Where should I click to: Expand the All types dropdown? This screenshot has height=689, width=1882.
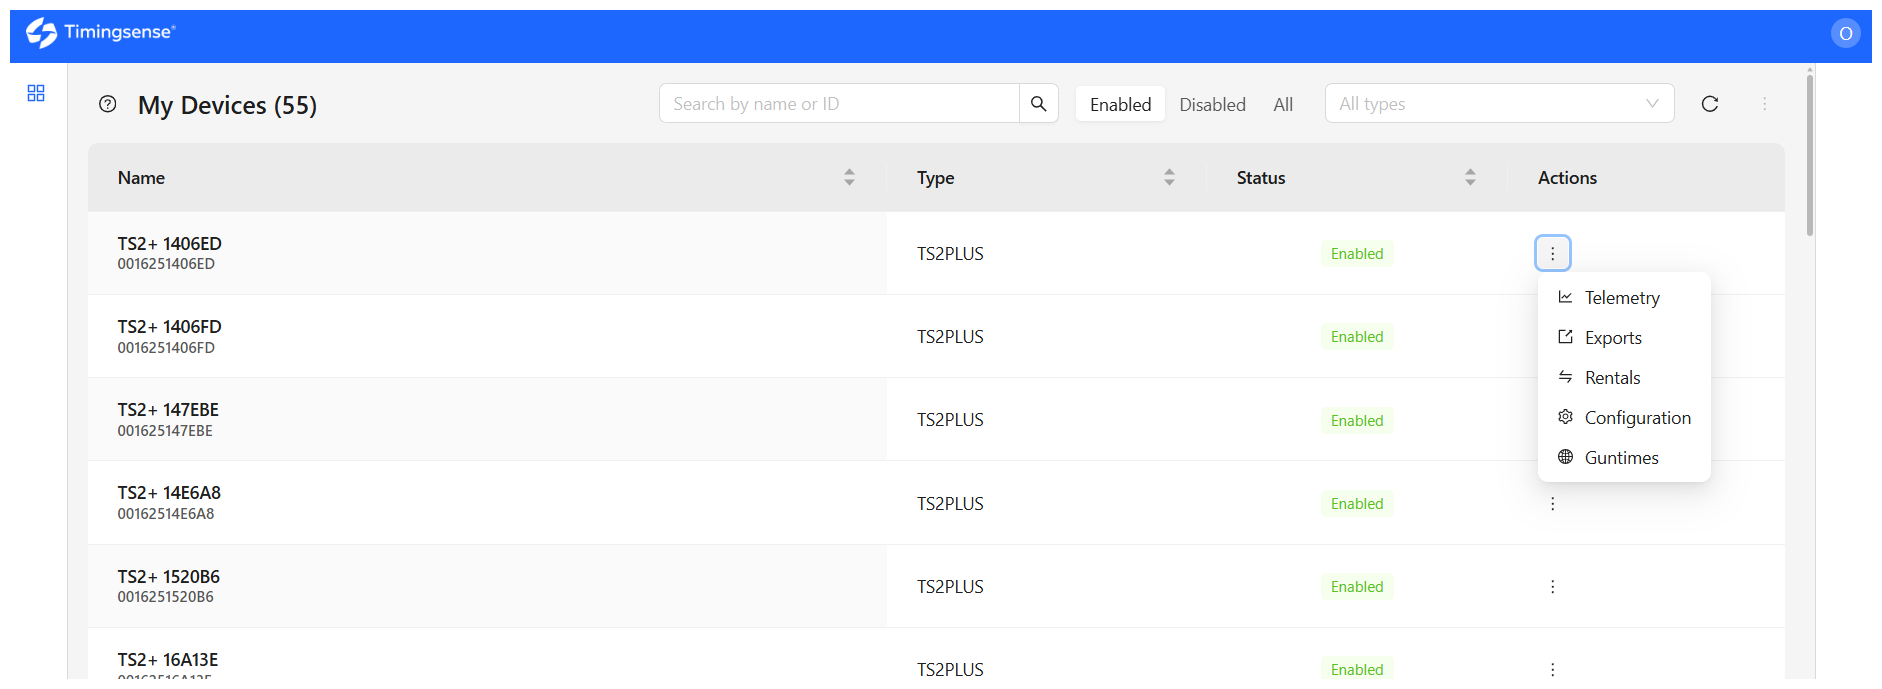tap(1499, 103)
